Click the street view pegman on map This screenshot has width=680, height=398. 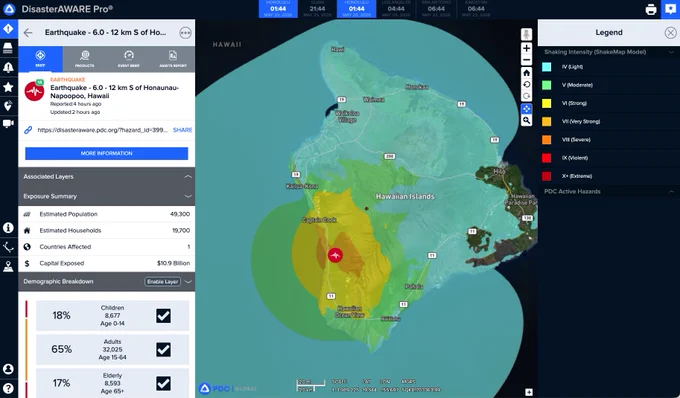pyautogui.click(x=526, y=34)
